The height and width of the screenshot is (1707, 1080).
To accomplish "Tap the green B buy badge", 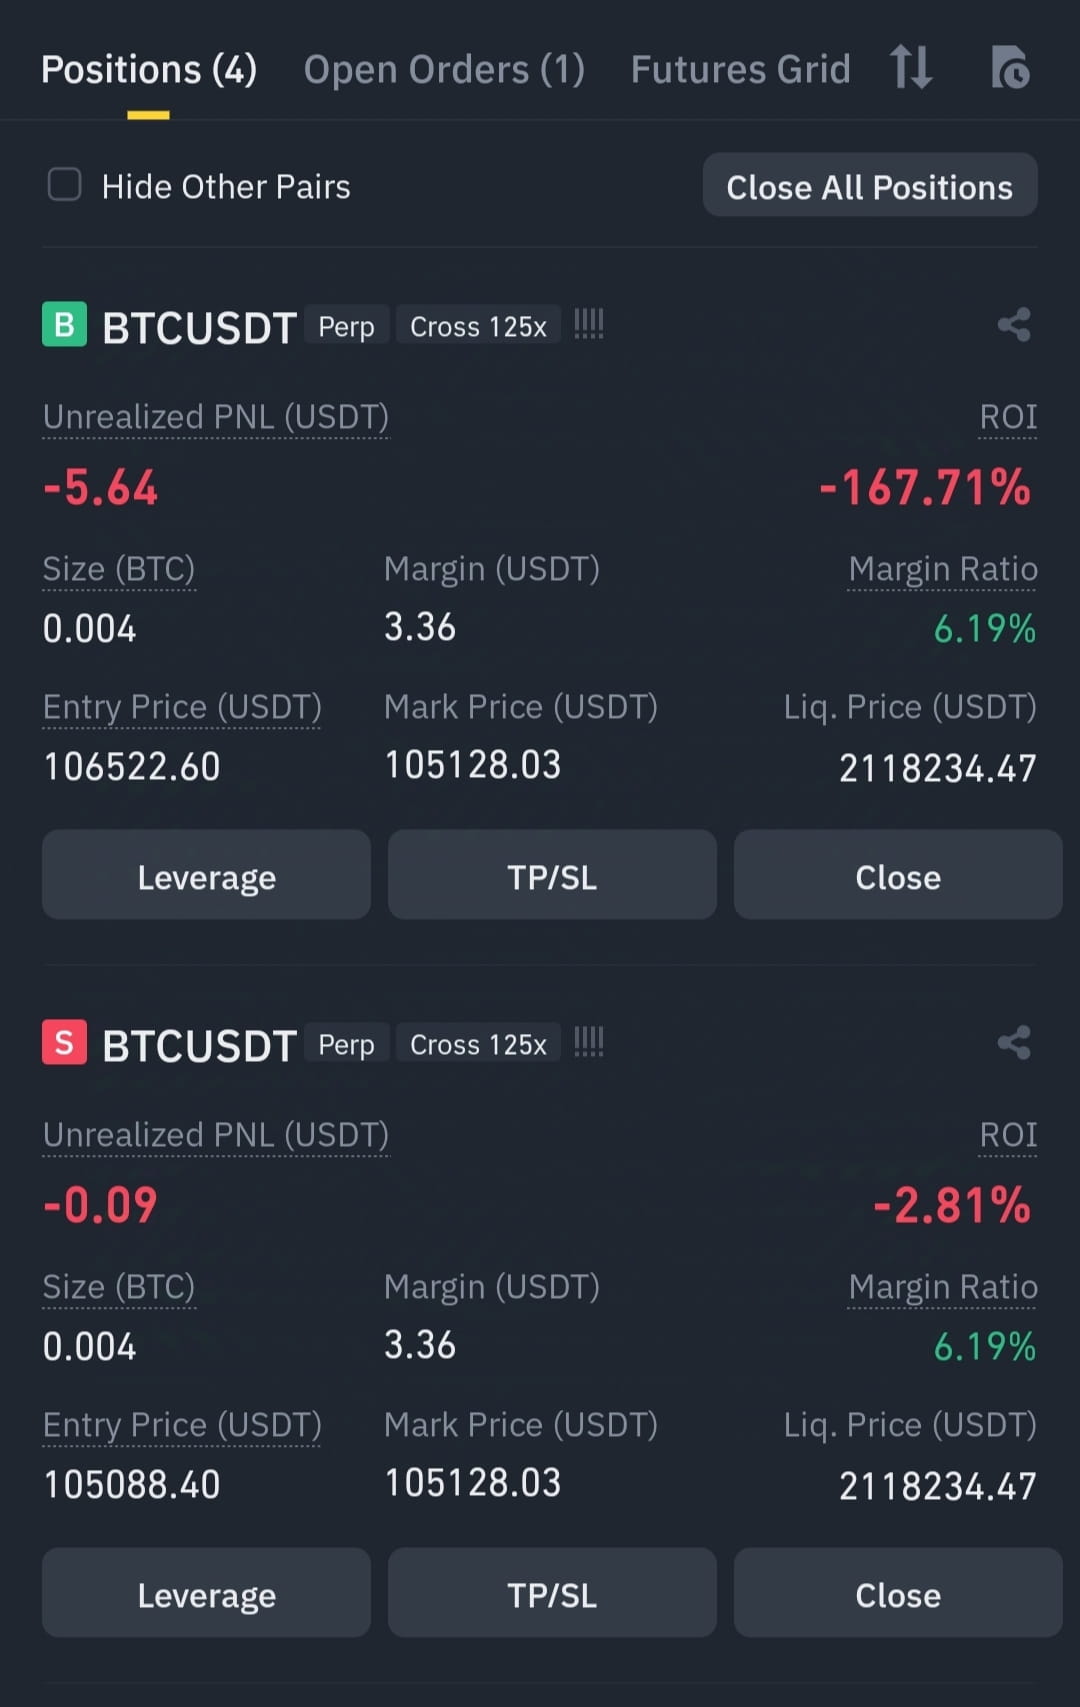I will tap(64, 325).
